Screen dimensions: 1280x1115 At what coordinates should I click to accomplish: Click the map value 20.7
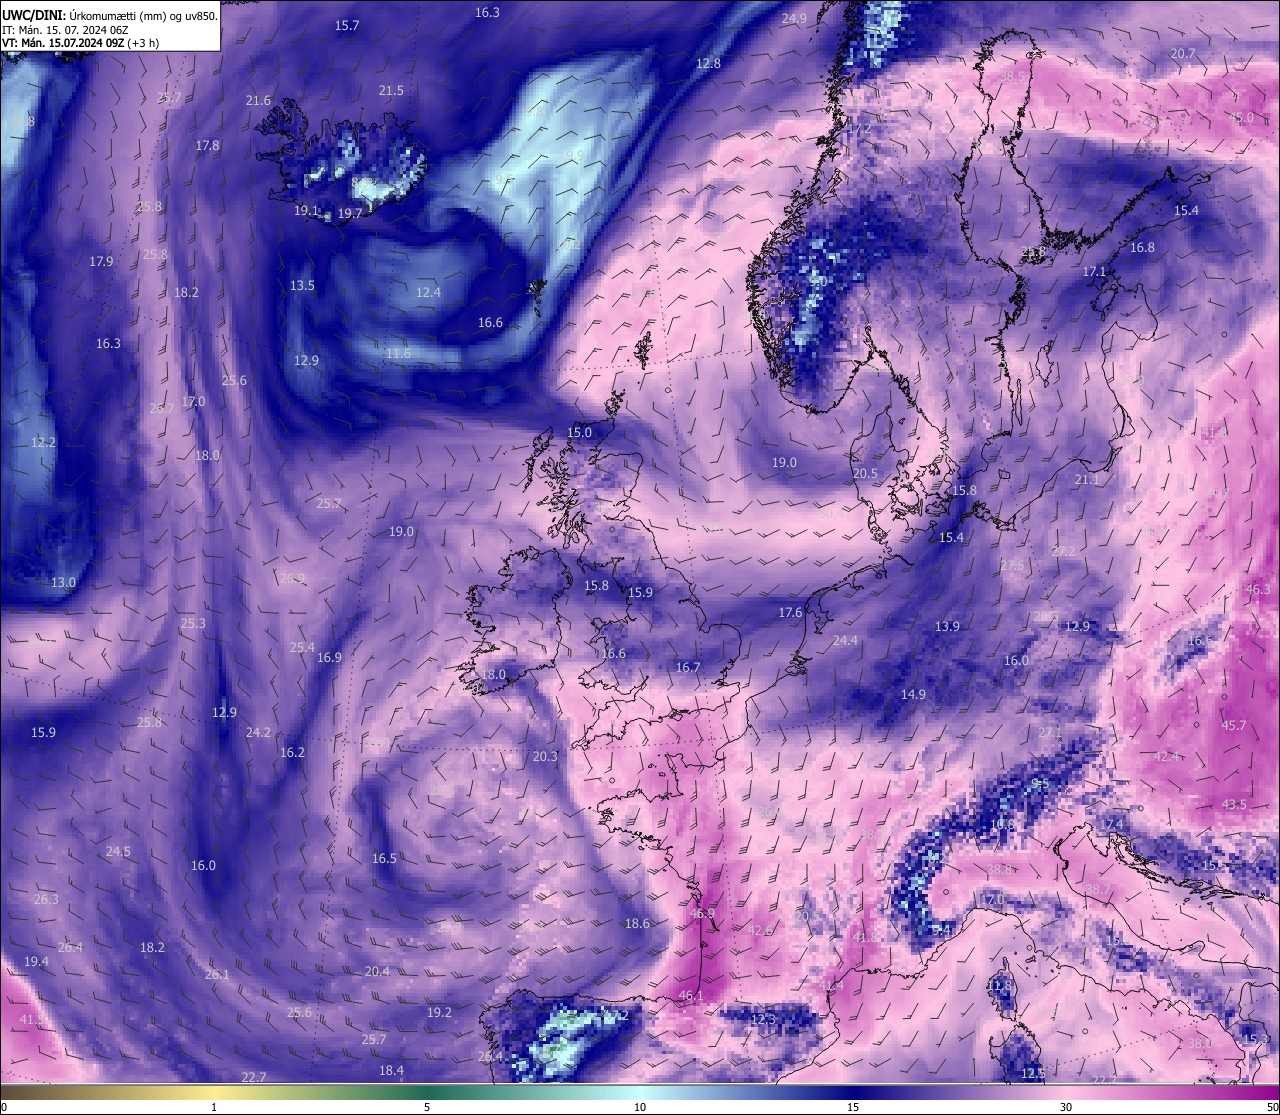tap(1183, 53)
